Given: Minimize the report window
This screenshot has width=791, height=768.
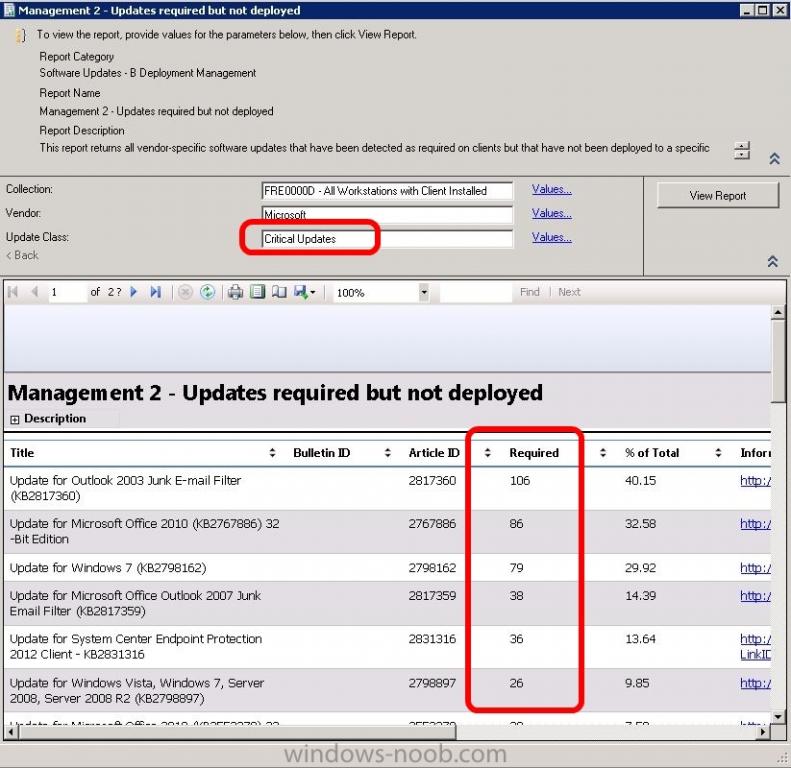Looking at the screenshot, I should (x=747, y=10).
